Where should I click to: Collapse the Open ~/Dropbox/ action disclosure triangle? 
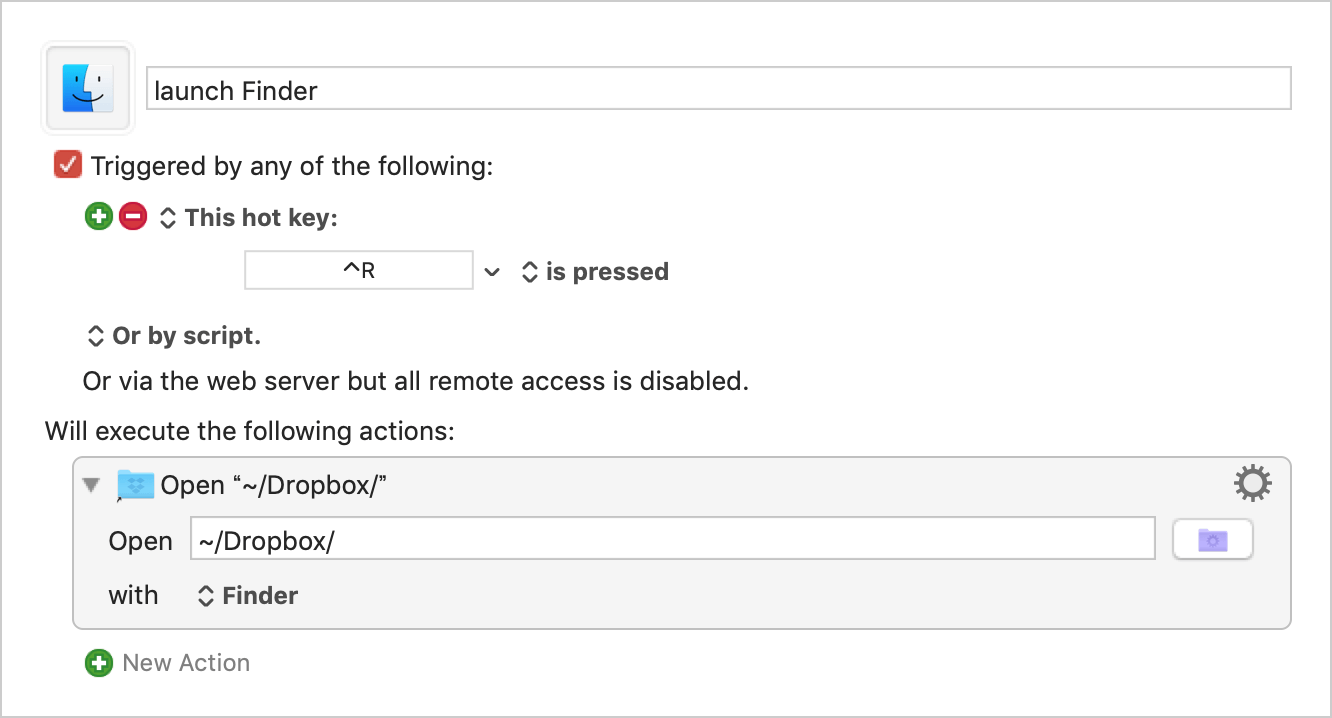[x=92, y=485]
